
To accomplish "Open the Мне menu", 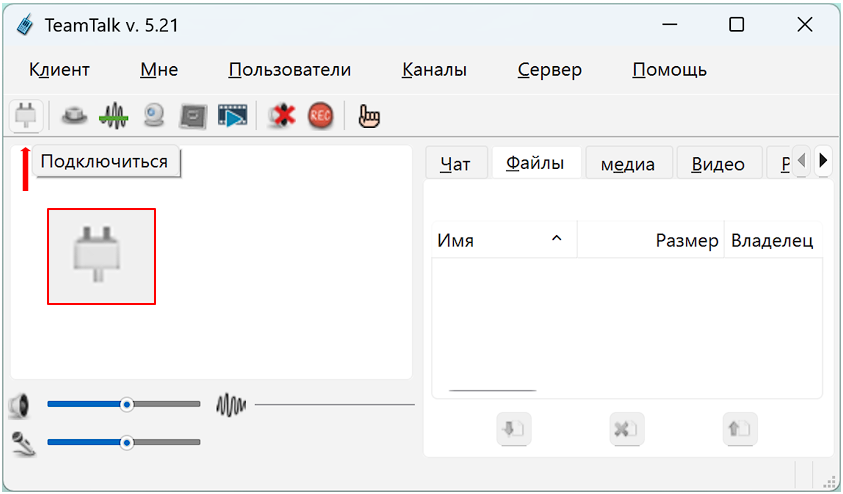I will tap(159, 70).
